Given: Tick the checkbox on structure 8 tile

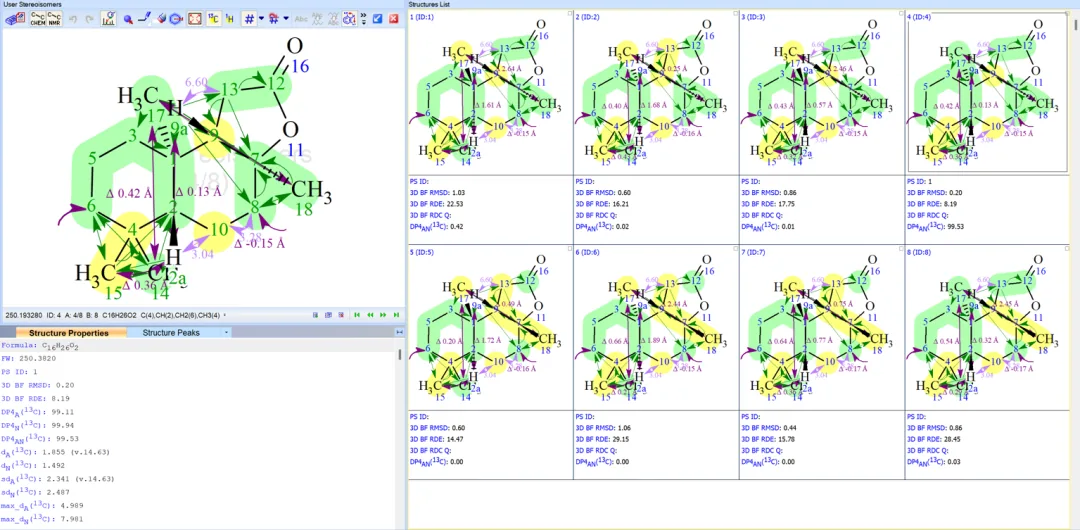Looking at the screenshot, I should tap(1066, 249).
